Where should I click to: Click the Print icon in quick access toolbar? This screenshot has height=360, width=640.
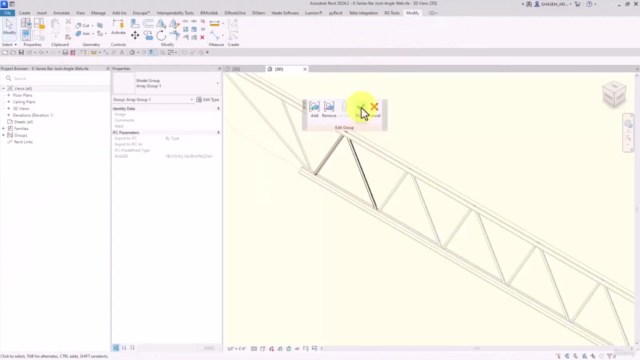pyautogui.click(x=65, y=52)
